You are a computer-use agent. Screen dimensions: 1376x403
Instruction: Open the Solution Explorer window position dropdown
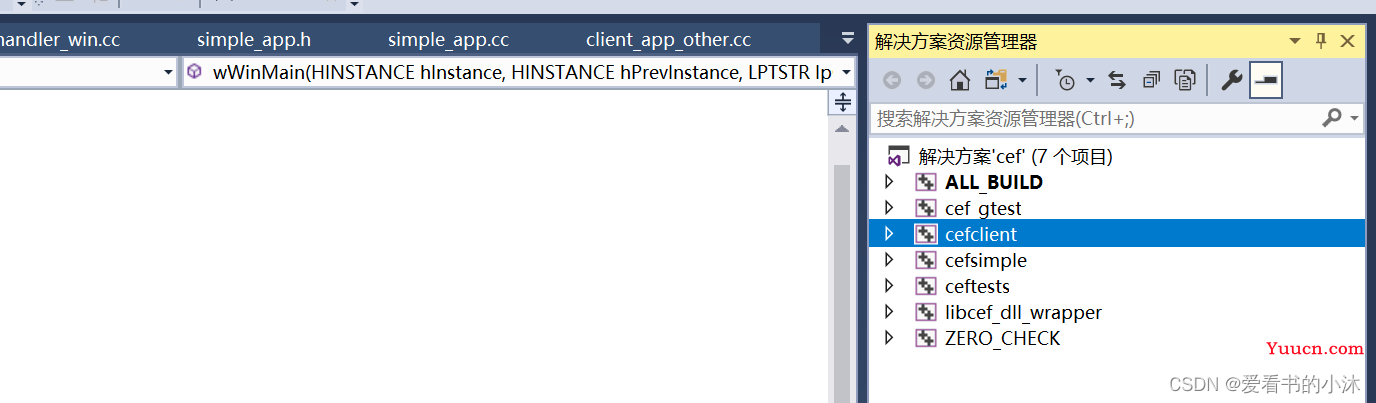[x=1295, y=41]
